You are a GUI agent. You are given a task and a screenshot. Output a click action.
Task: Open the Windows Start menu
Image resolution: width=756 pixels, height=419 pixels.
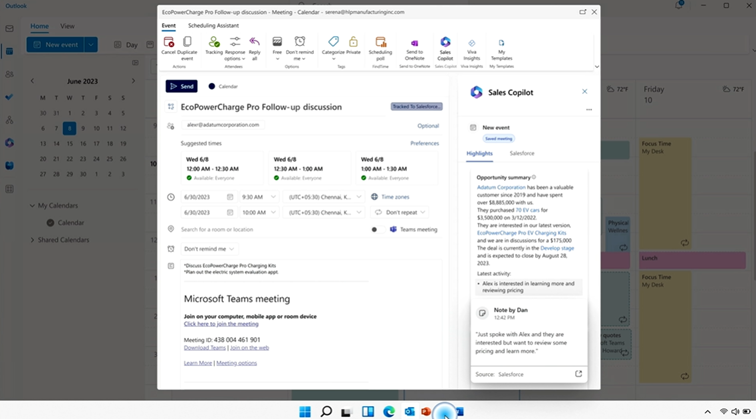click(x=305, y=412)
